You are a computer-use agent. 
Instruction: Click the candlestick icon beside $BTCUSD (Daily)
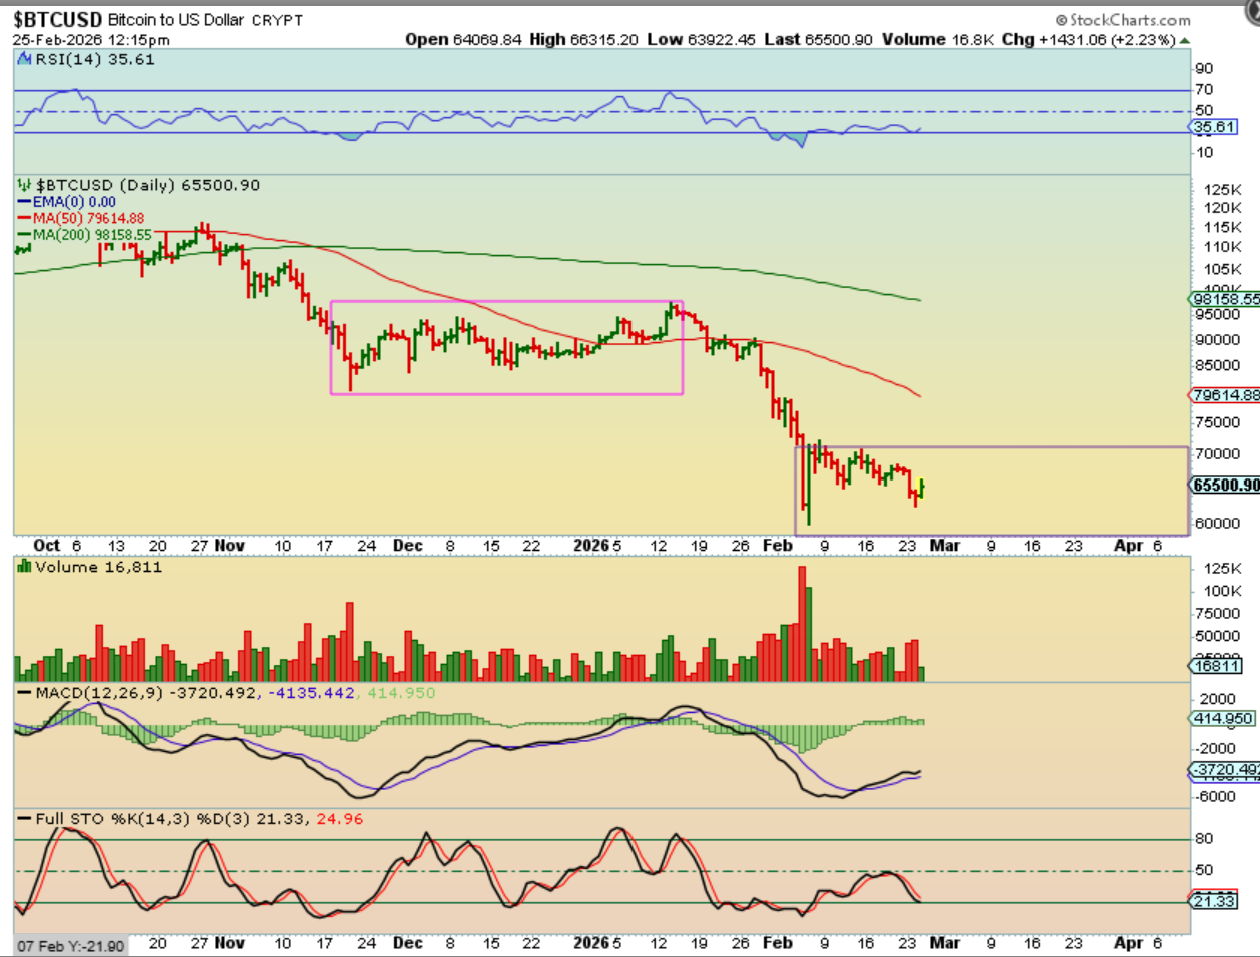coord(25,186)
